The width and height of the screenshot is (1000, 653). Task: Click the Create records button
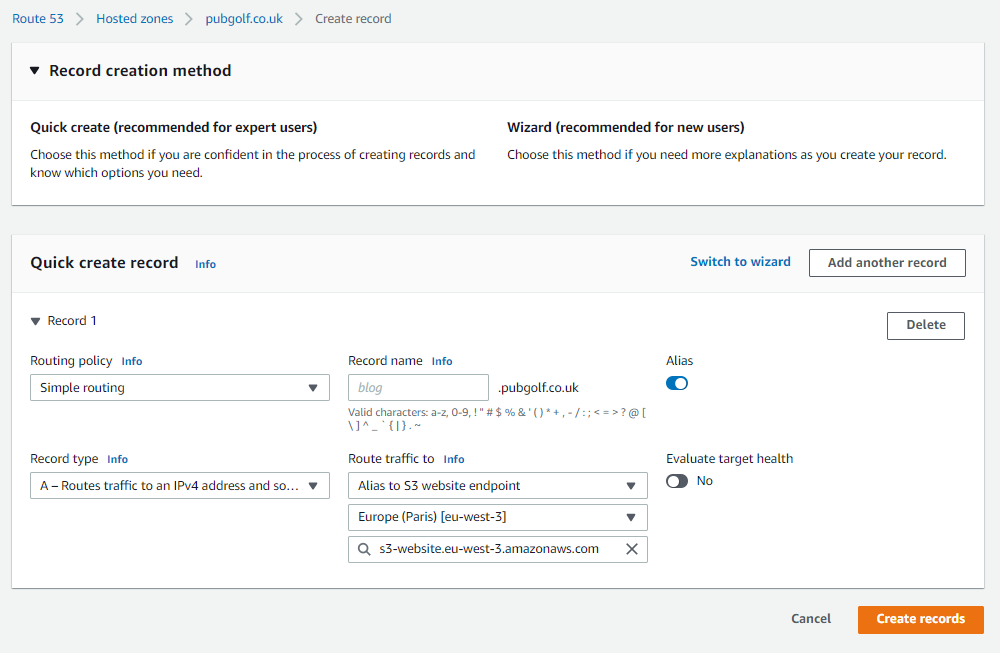(x=920, y=619)
